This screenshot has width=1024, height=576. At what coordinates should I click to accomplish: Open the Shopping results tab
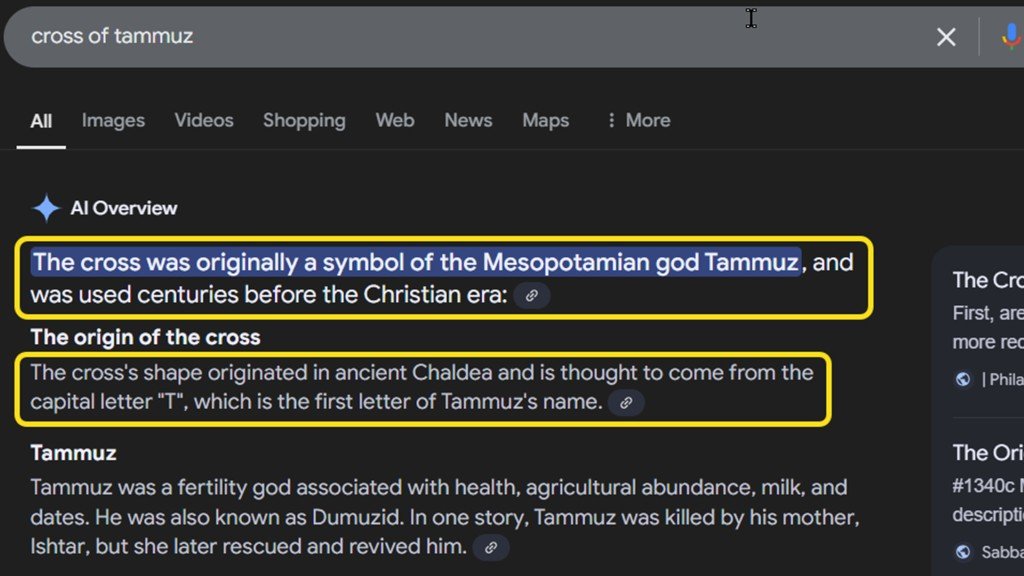point(304,120)
